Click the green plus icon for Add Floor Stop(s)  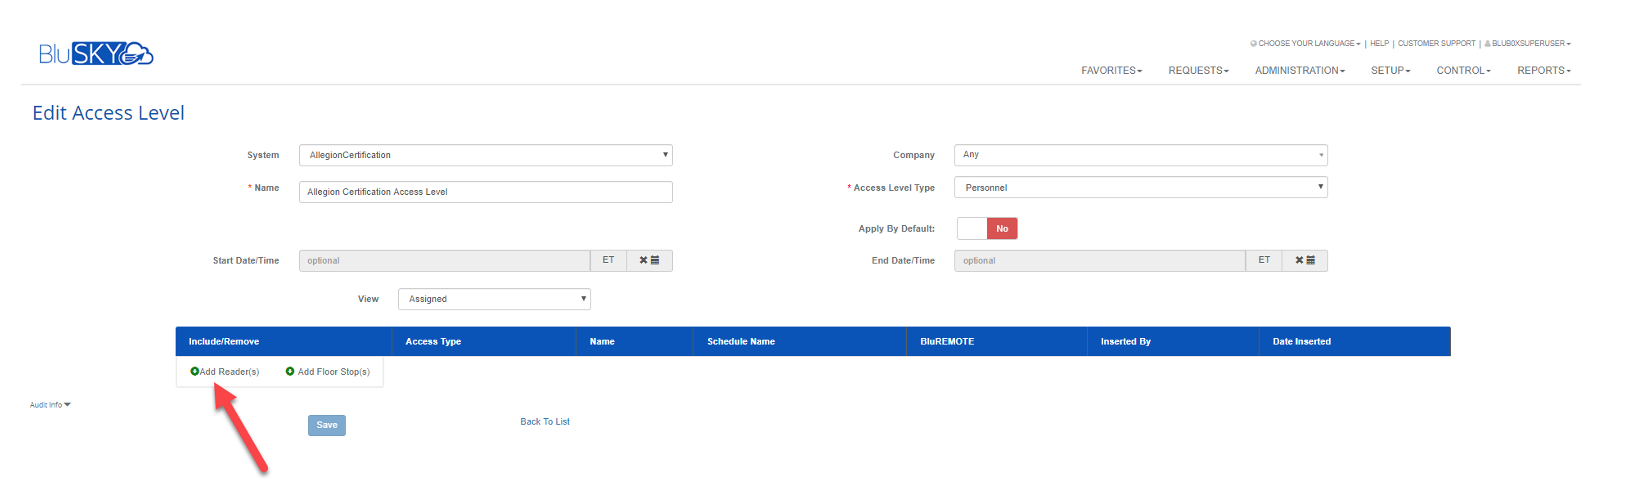click(x=290, y=371)
